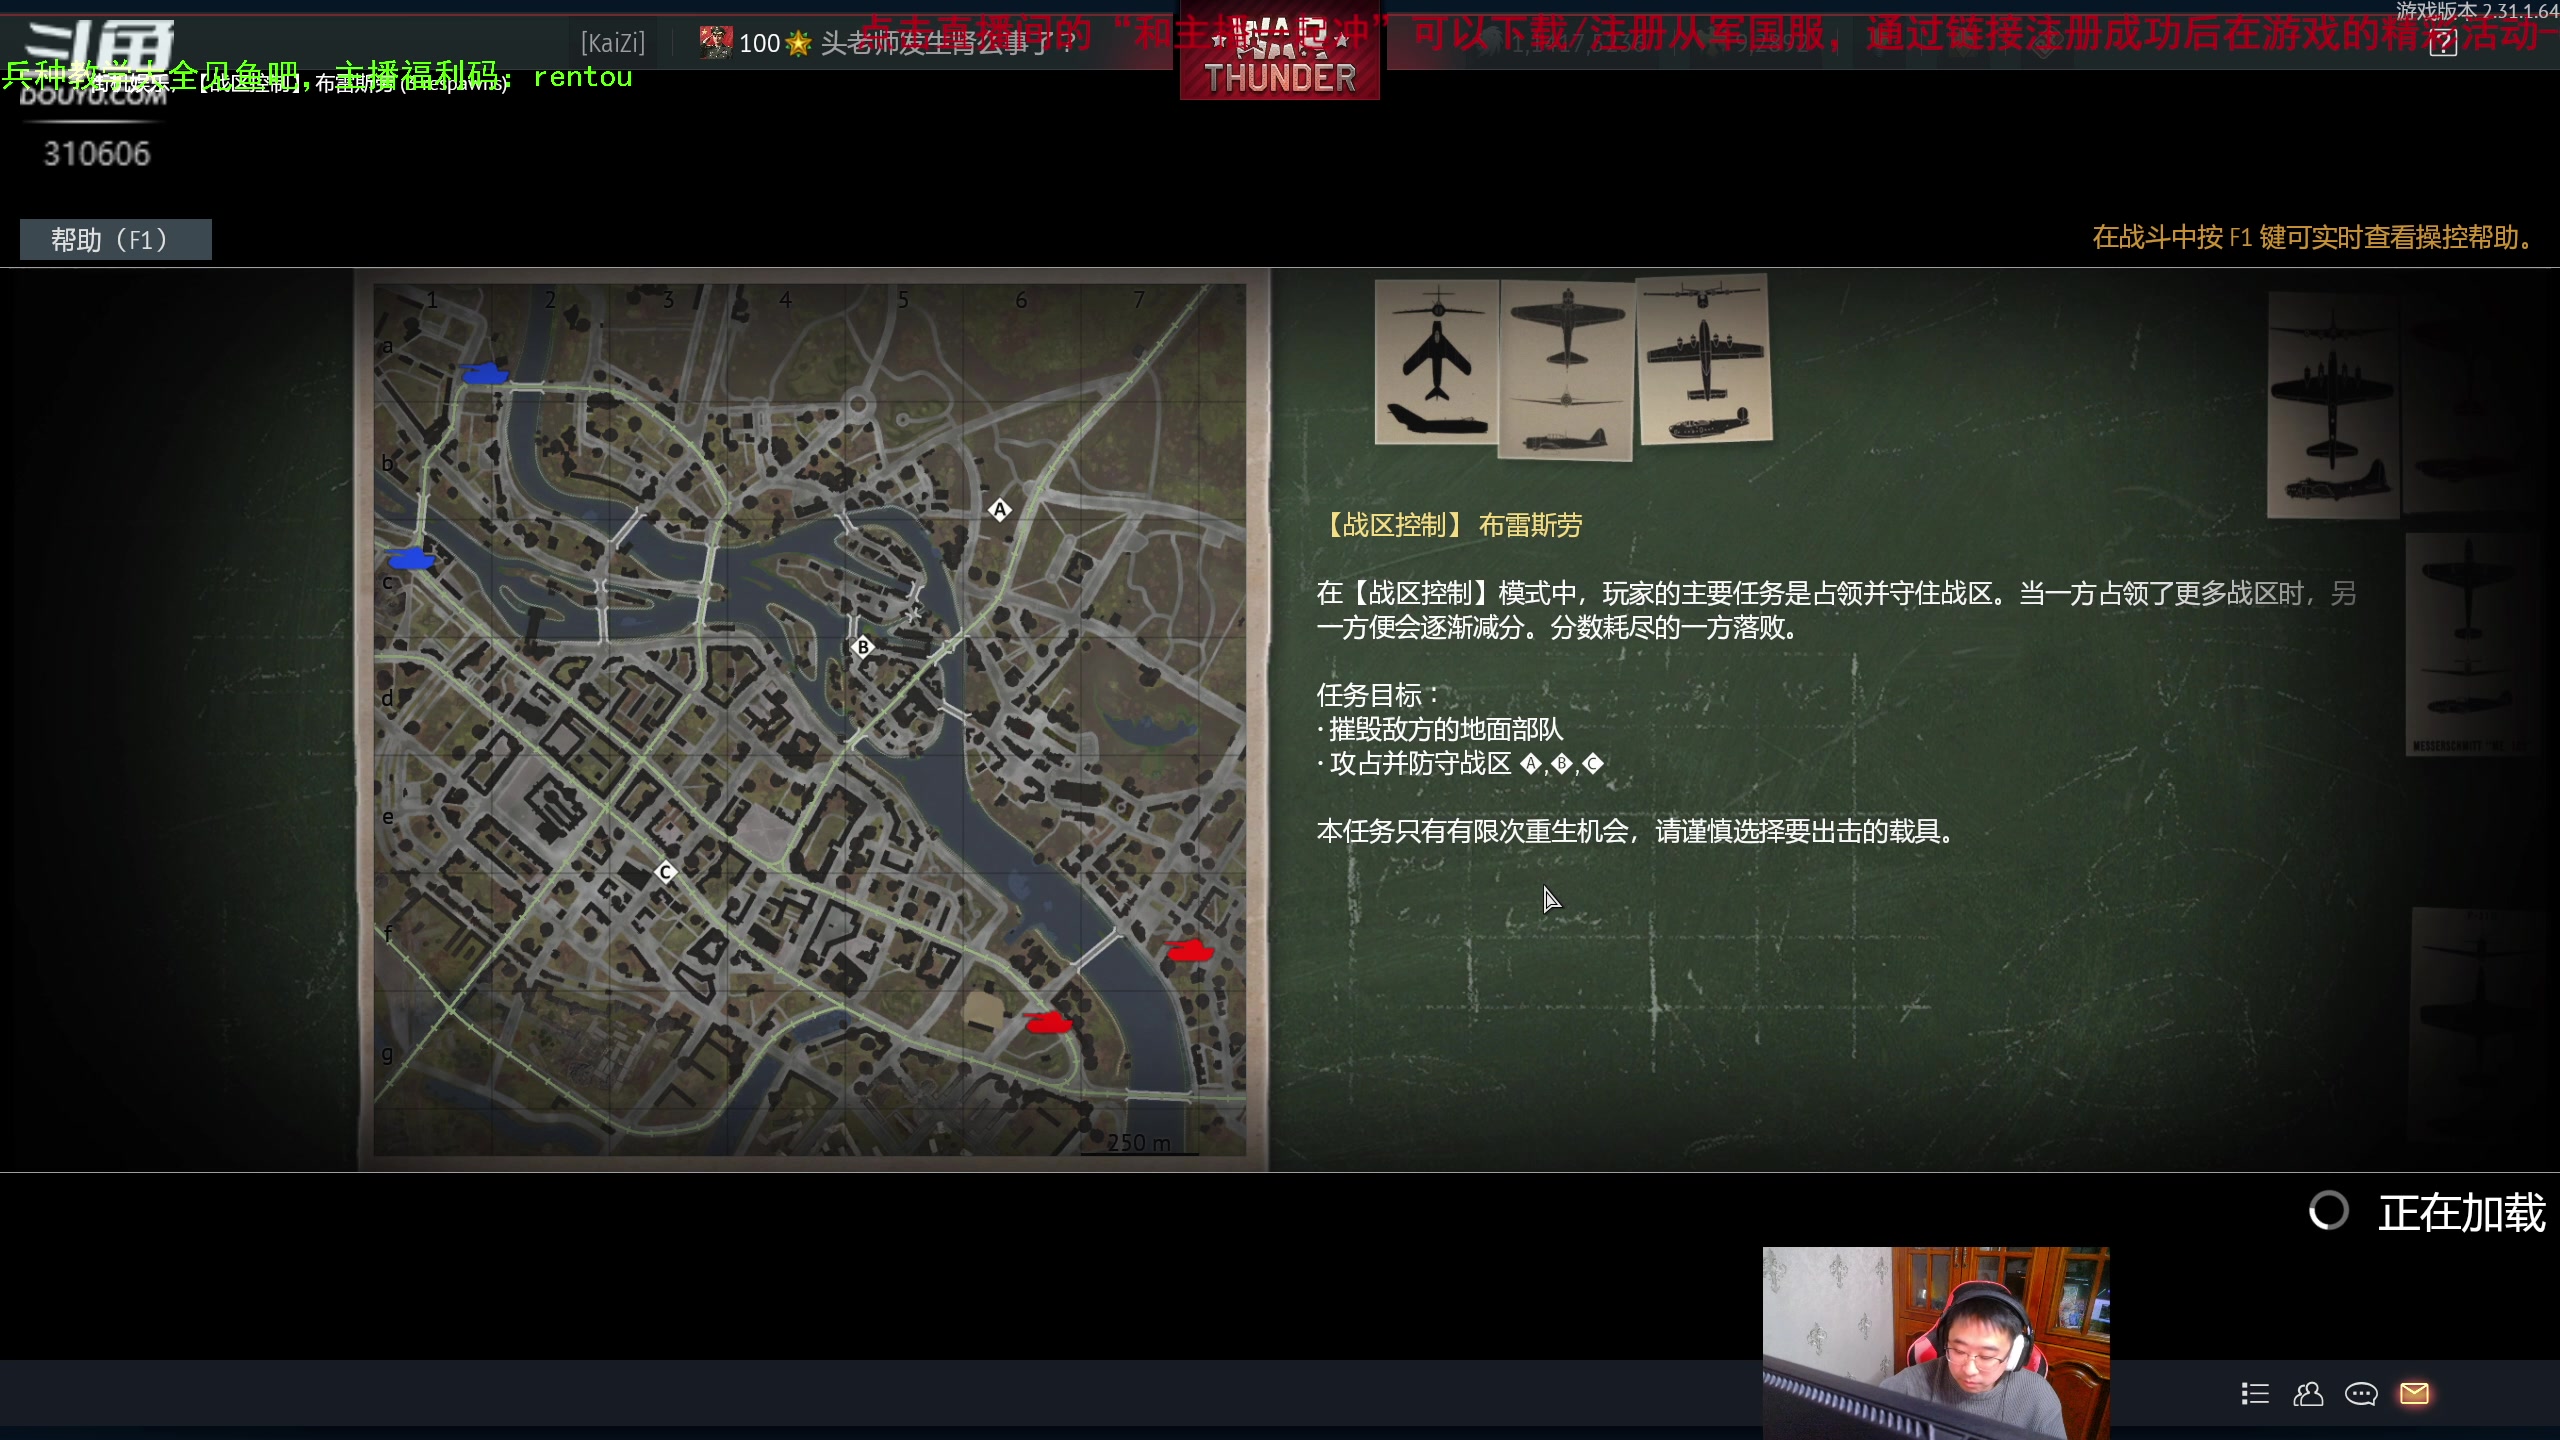The image size is (2560, 1440).
Task: Click capture zone C marker on map
Action: click(665, 872)
